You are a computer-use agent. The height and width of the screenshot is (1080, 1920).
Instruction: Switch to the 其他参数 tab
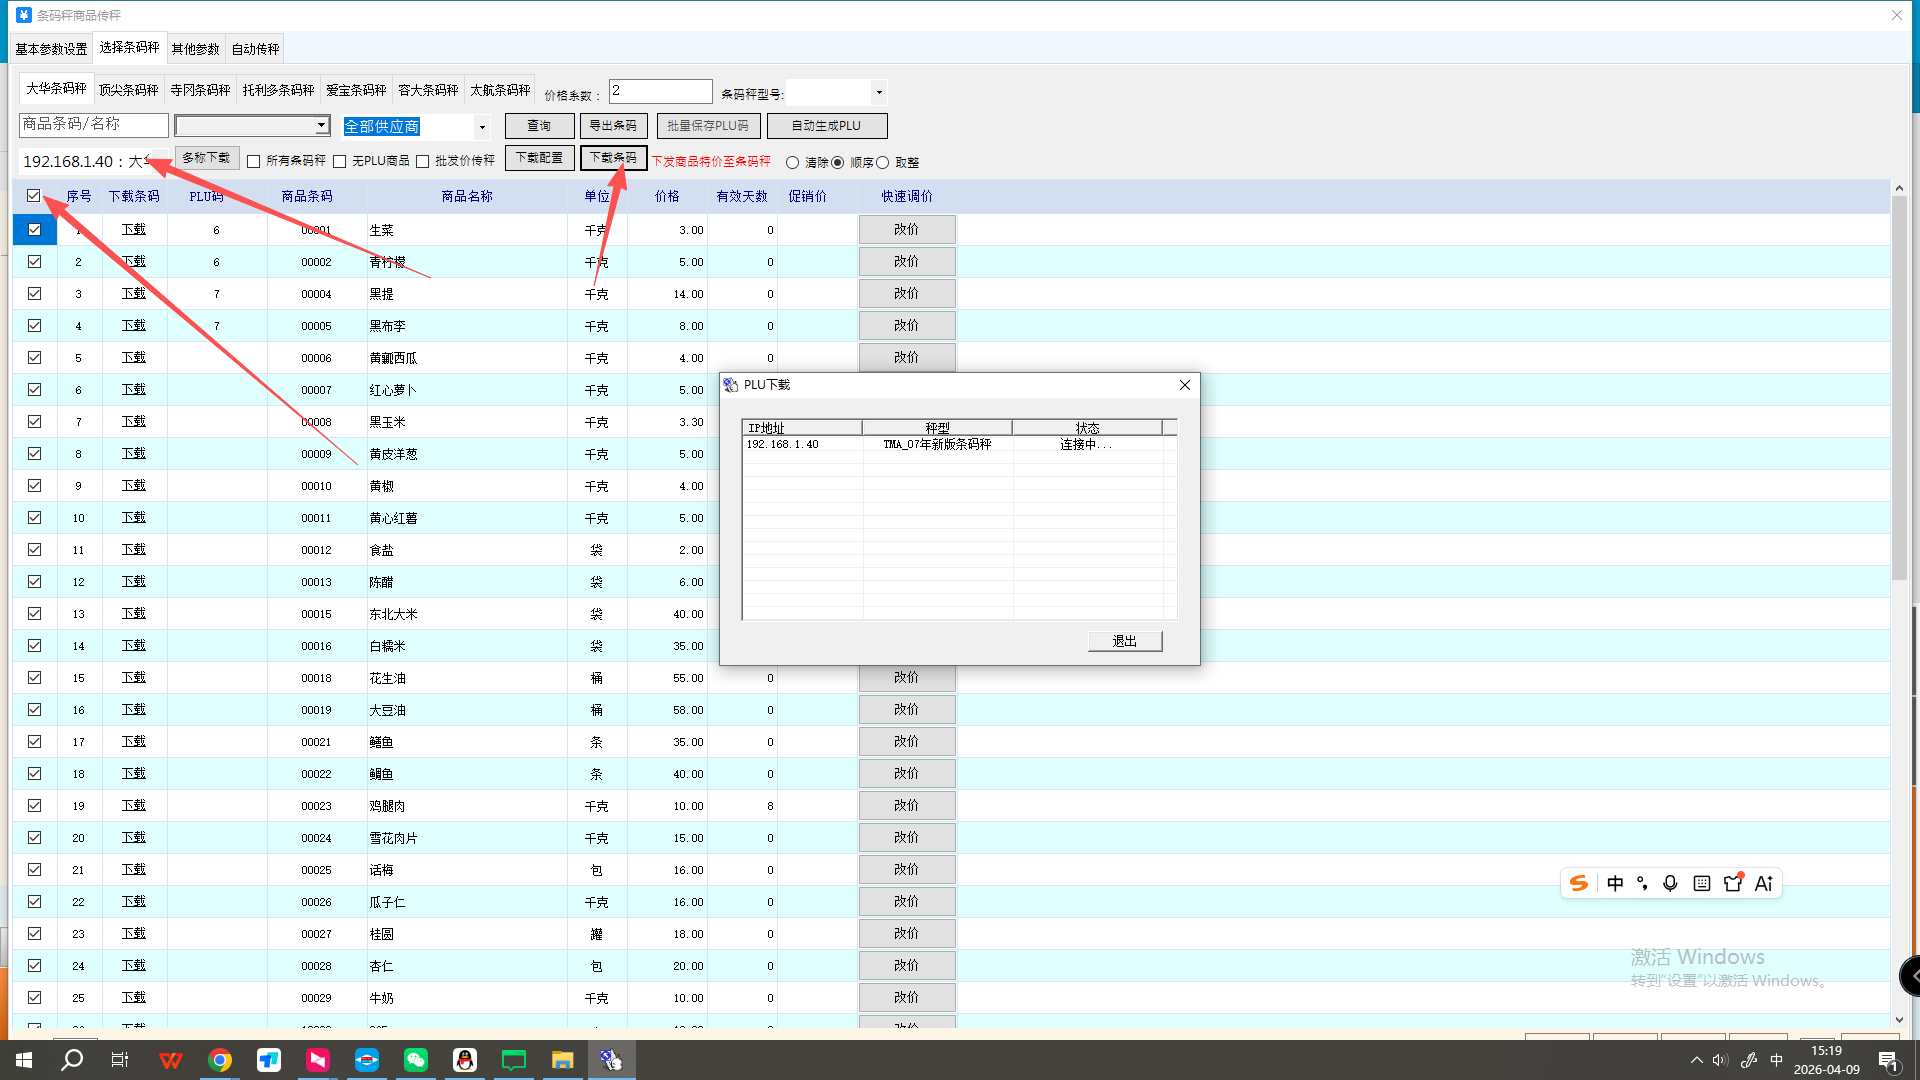tap(195, 49)
